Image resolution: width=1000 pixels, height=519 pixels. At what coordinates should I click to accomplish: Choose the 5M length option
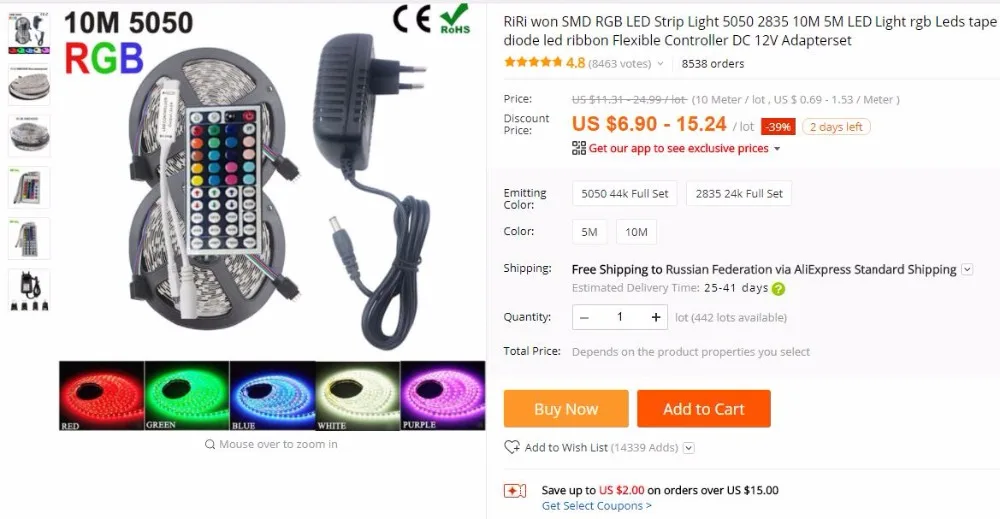point(589,232)
